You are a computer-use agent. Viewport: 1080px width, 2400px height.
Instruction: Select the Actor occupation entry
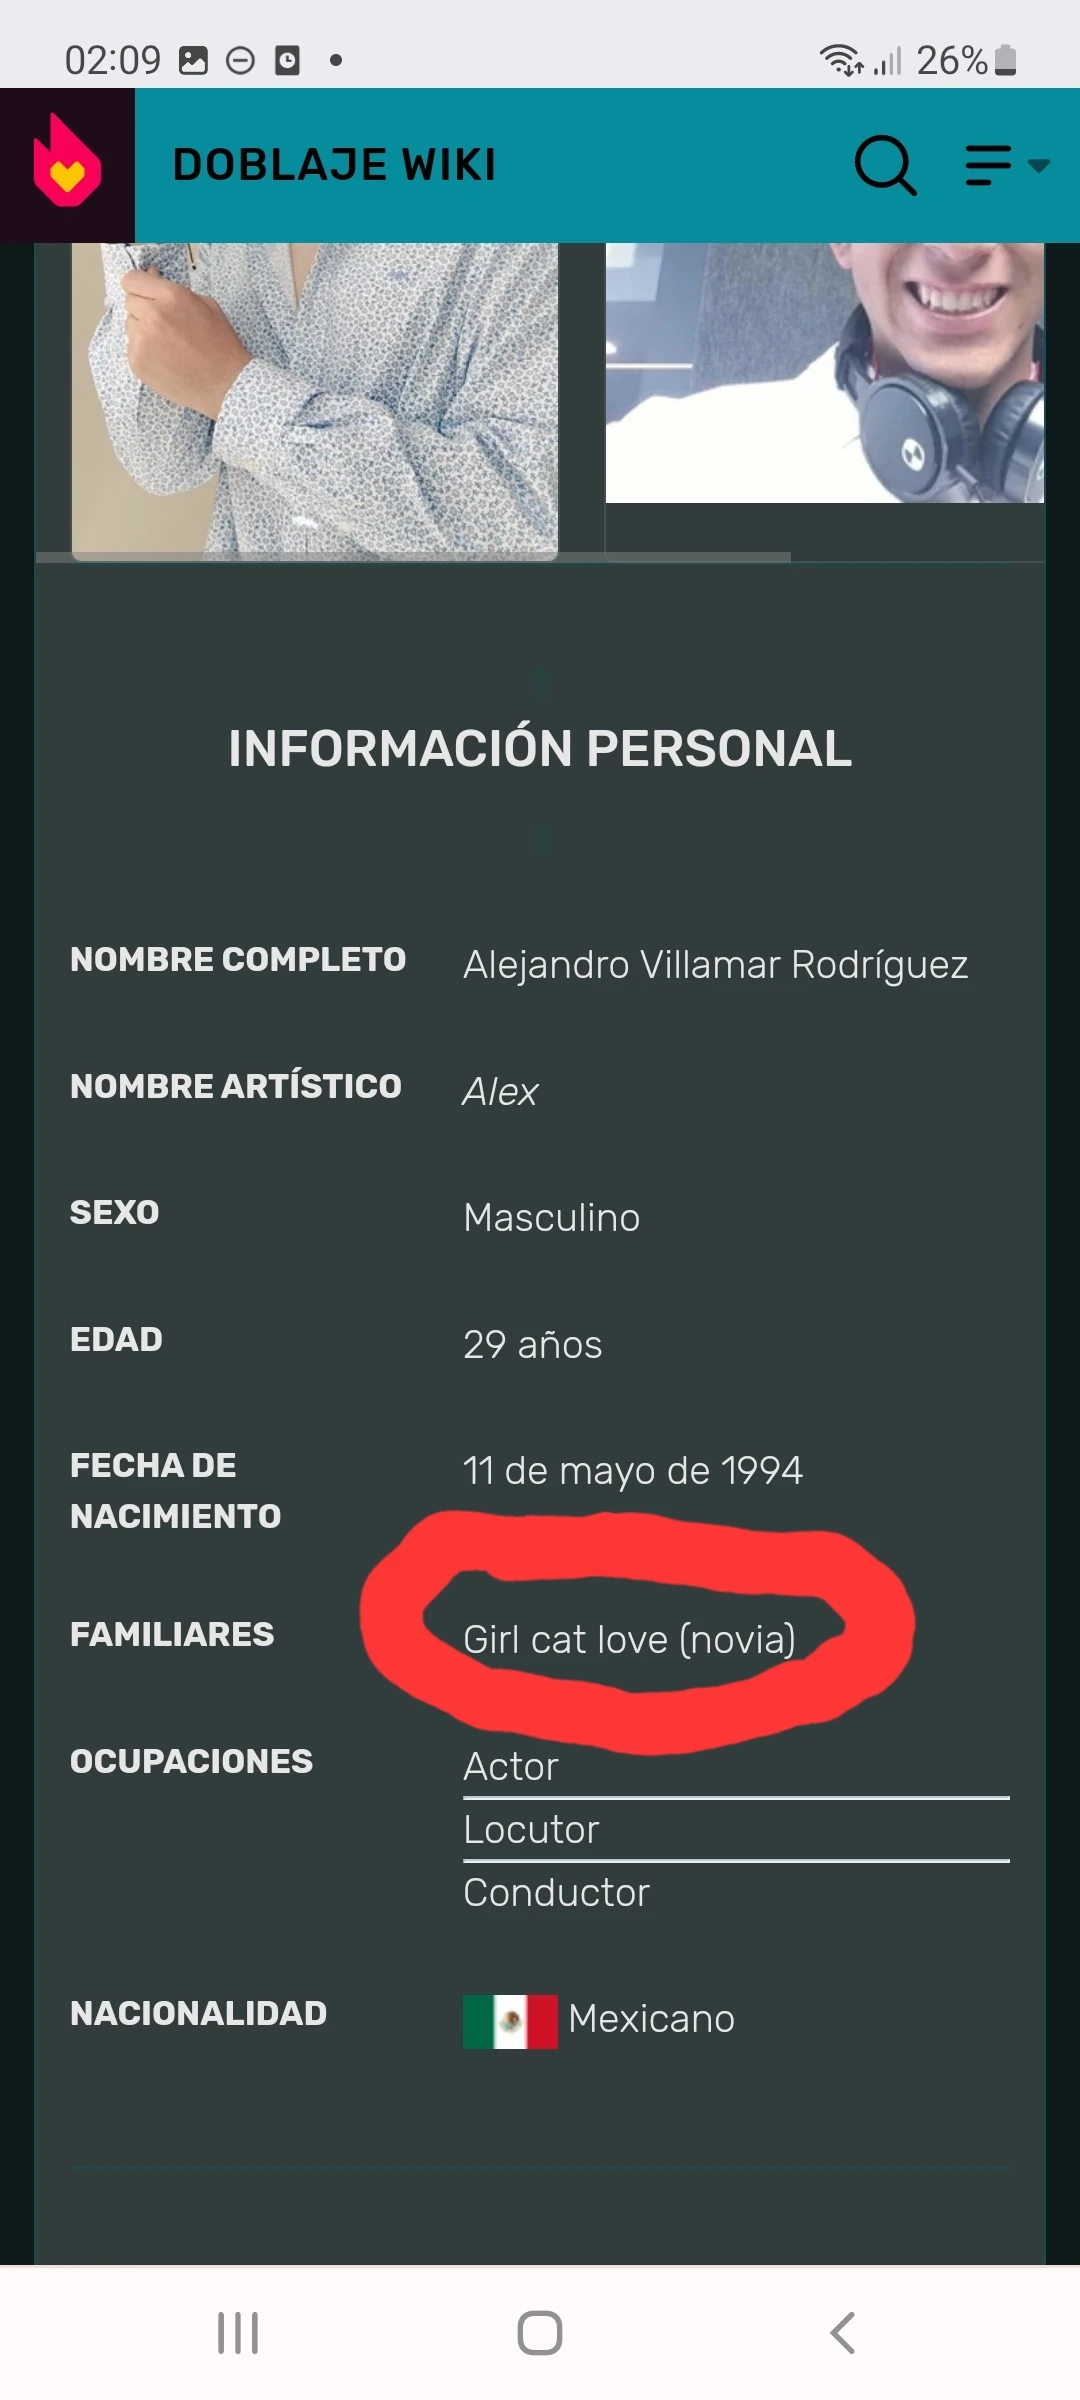tap(510, 1767)
